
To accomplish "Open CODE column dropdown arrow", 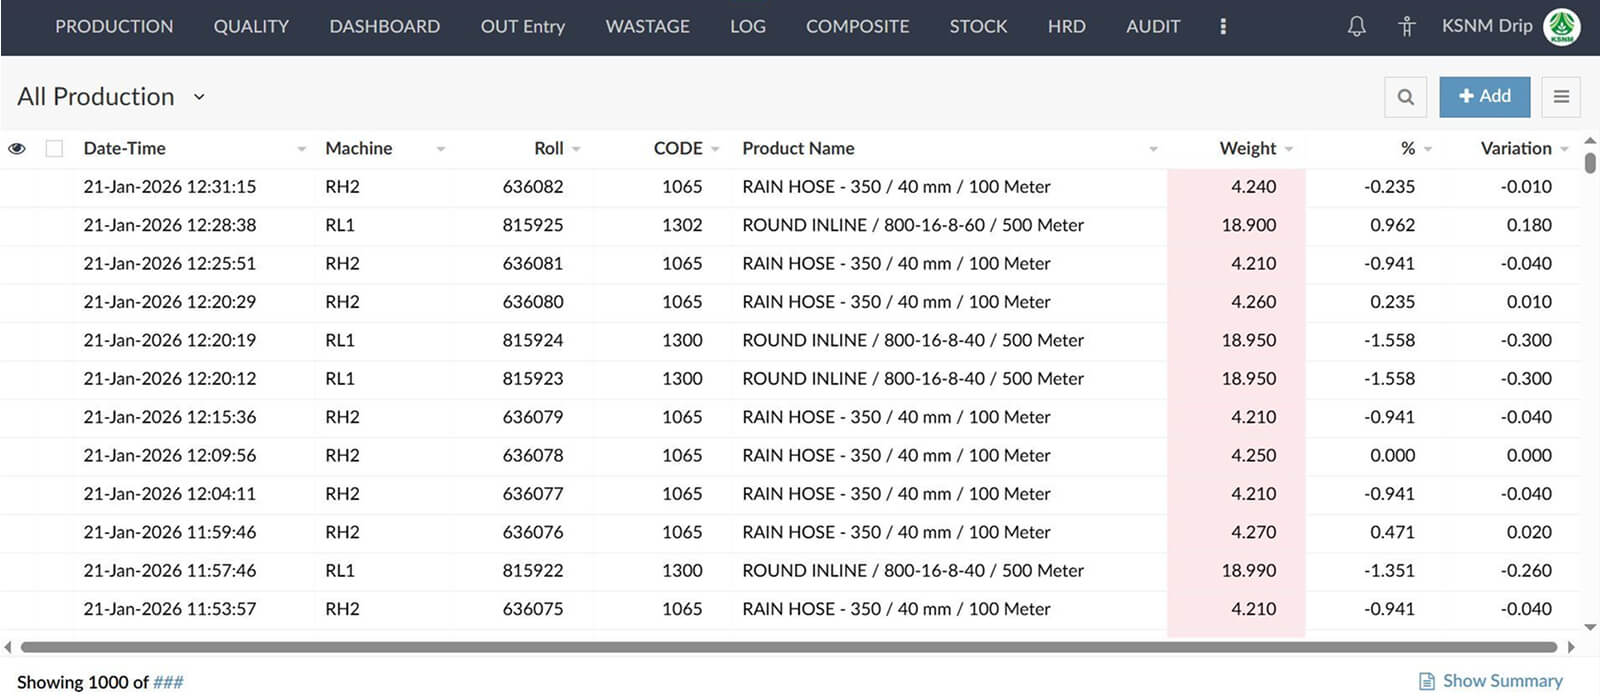I will pos(715,149).
